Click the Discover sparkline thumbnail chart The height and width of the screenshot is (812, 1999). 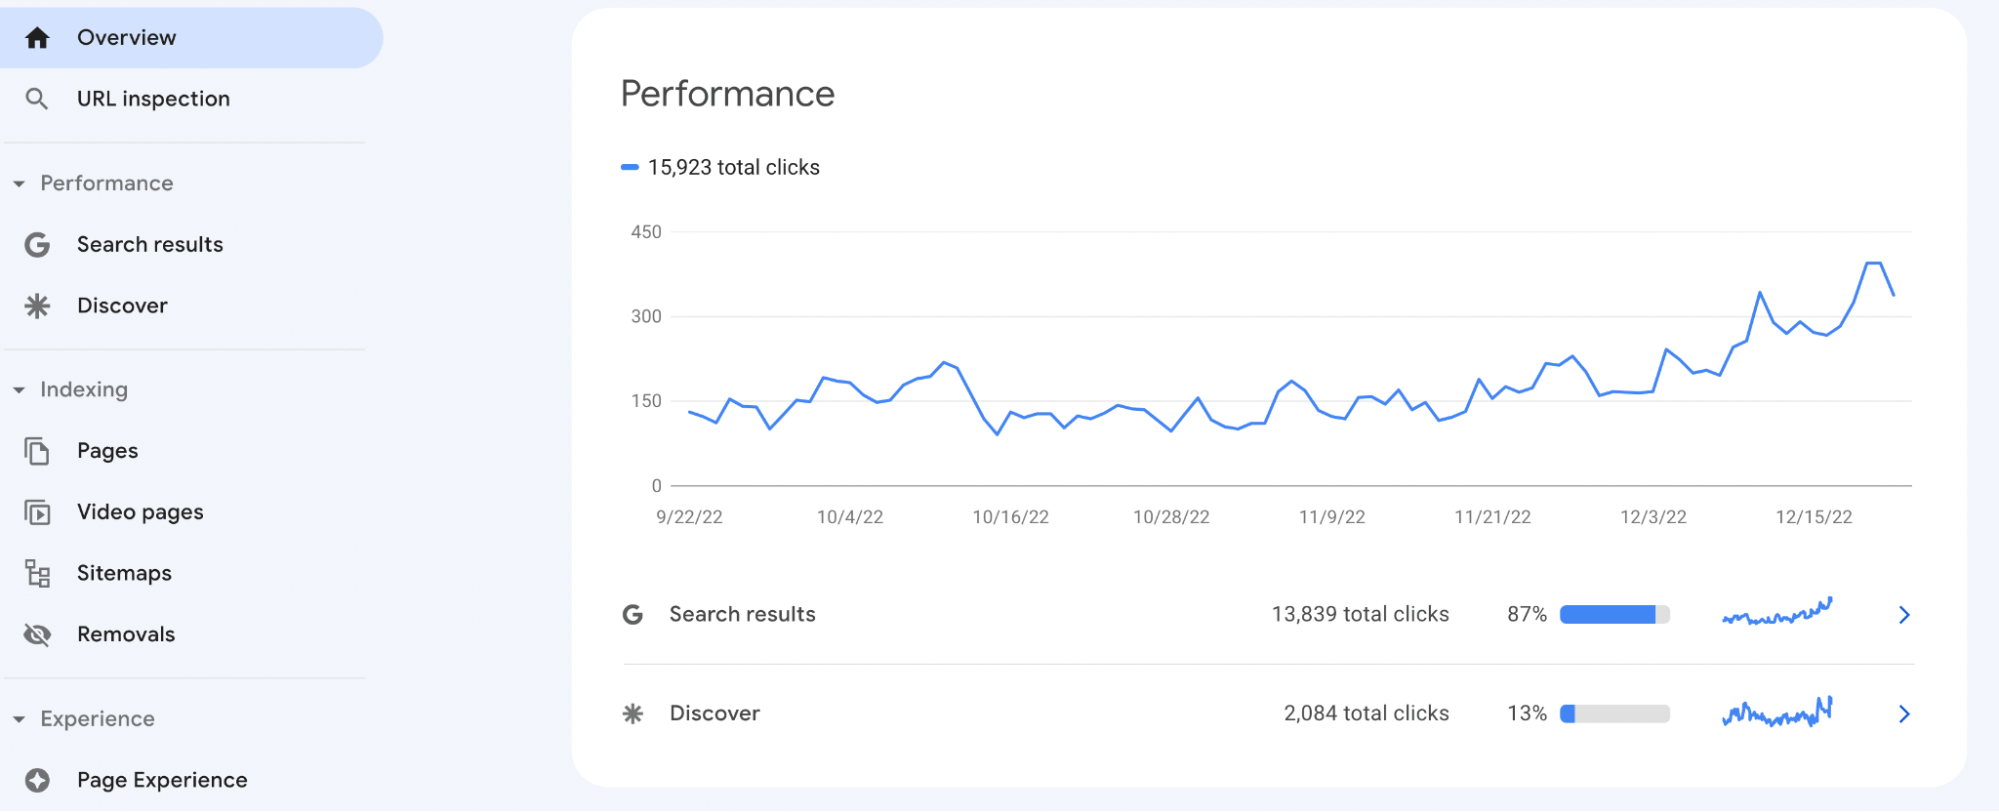point(1777,713)
